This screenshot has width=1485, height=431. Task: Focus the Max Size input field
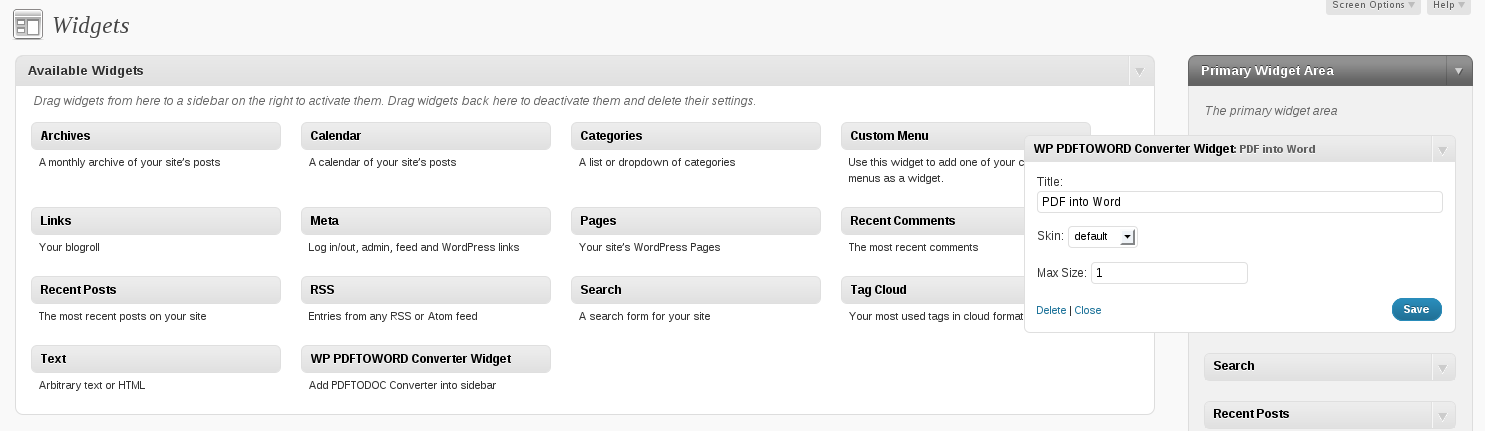1169,273
